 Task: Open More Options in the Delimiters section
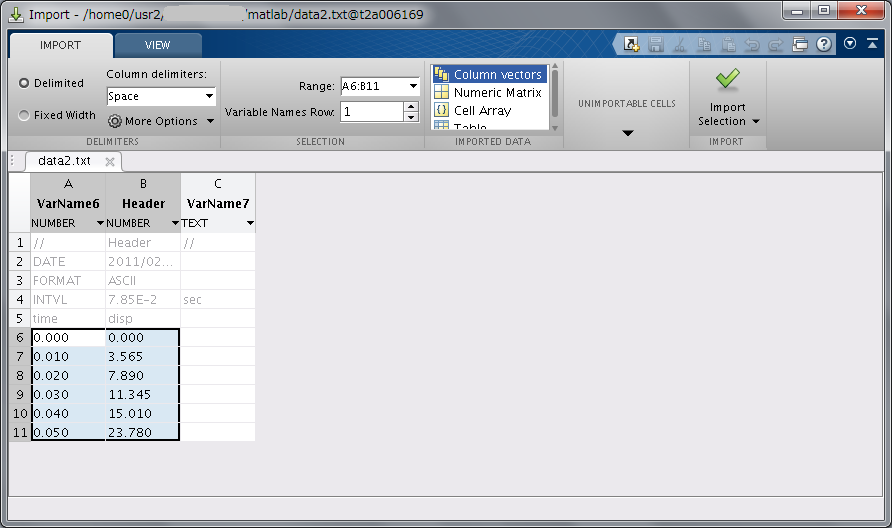point(160,121)
